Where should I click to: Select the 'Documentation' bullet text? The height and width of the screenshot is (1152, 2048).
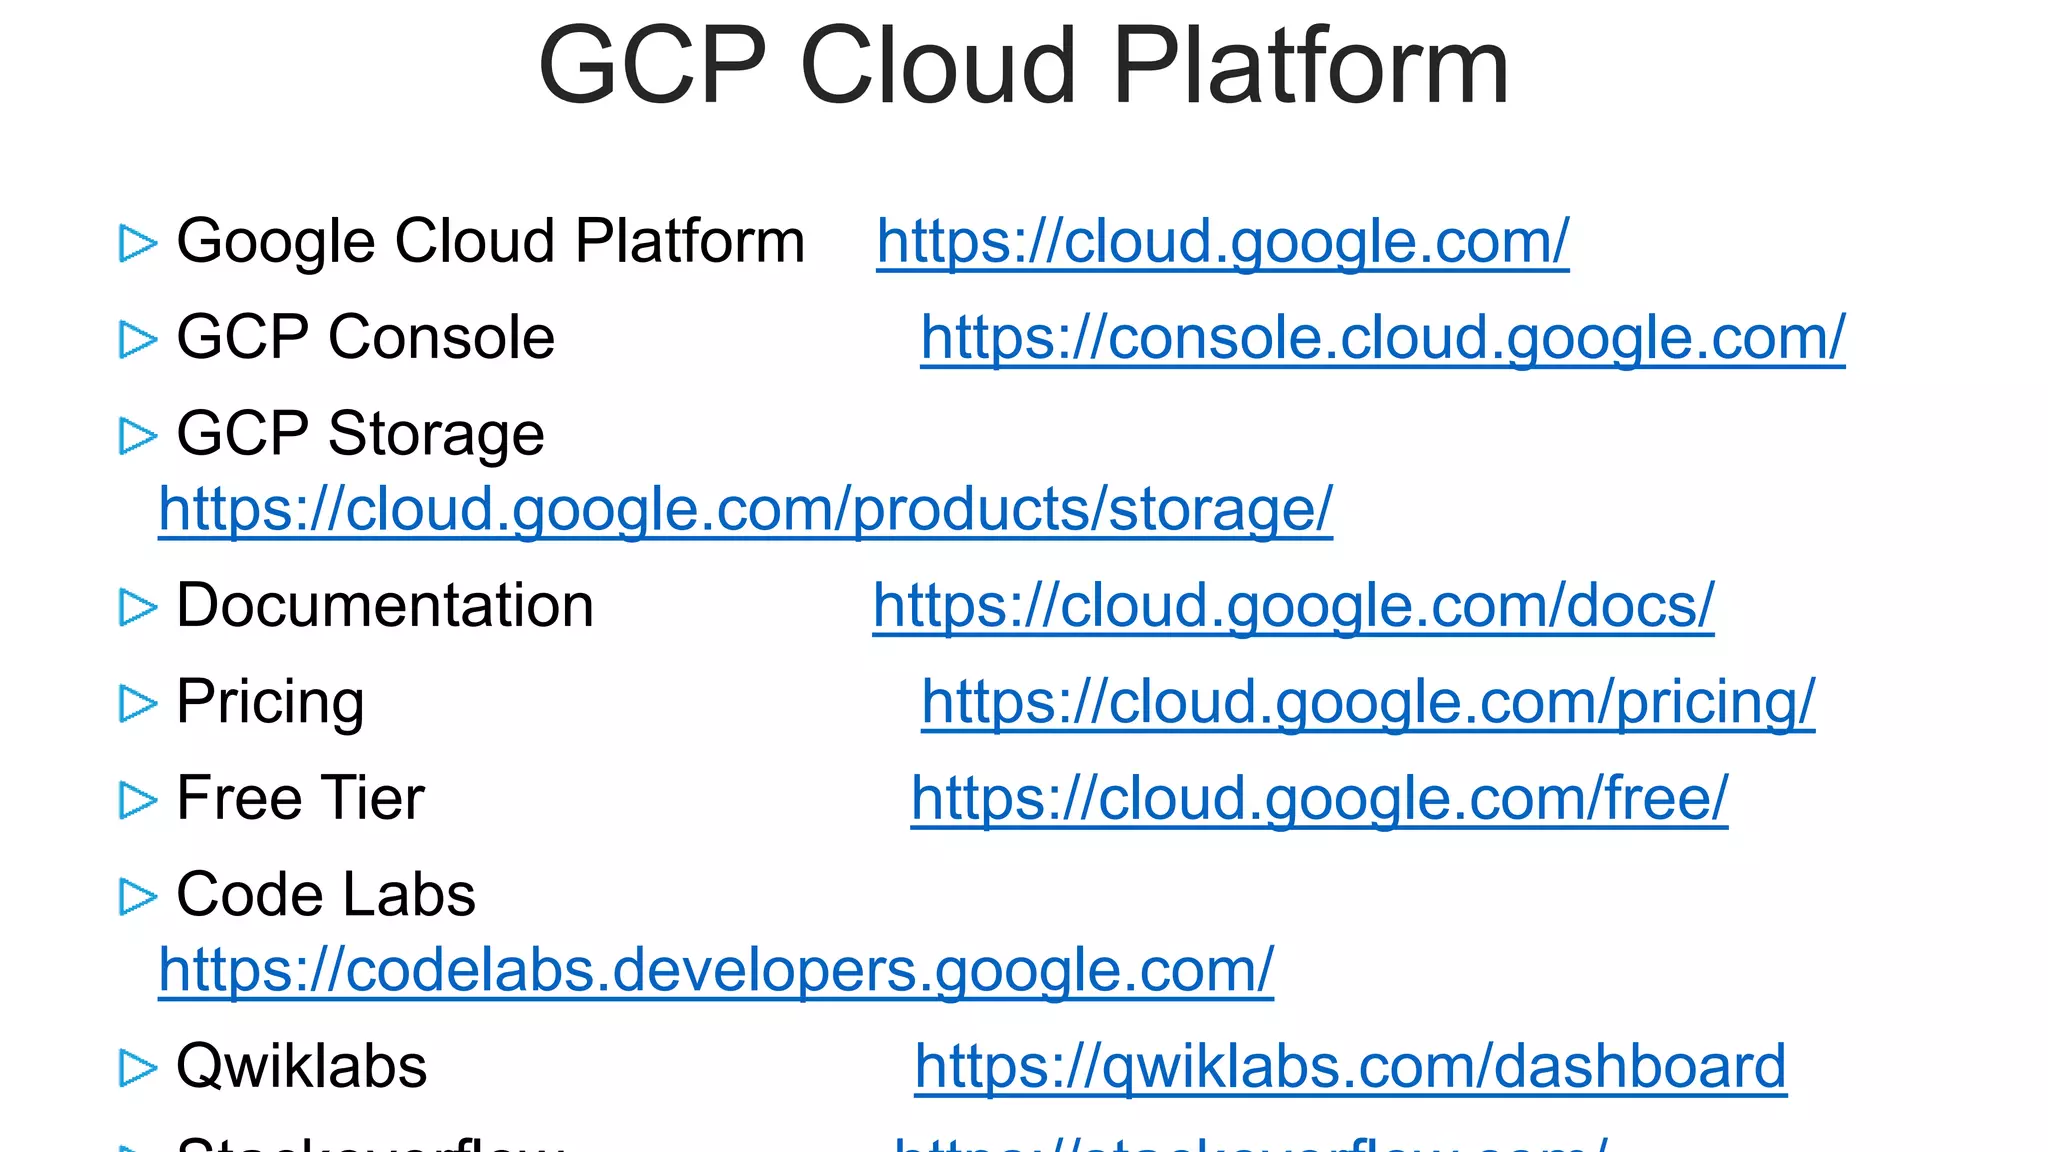click(x=385, y=606)
